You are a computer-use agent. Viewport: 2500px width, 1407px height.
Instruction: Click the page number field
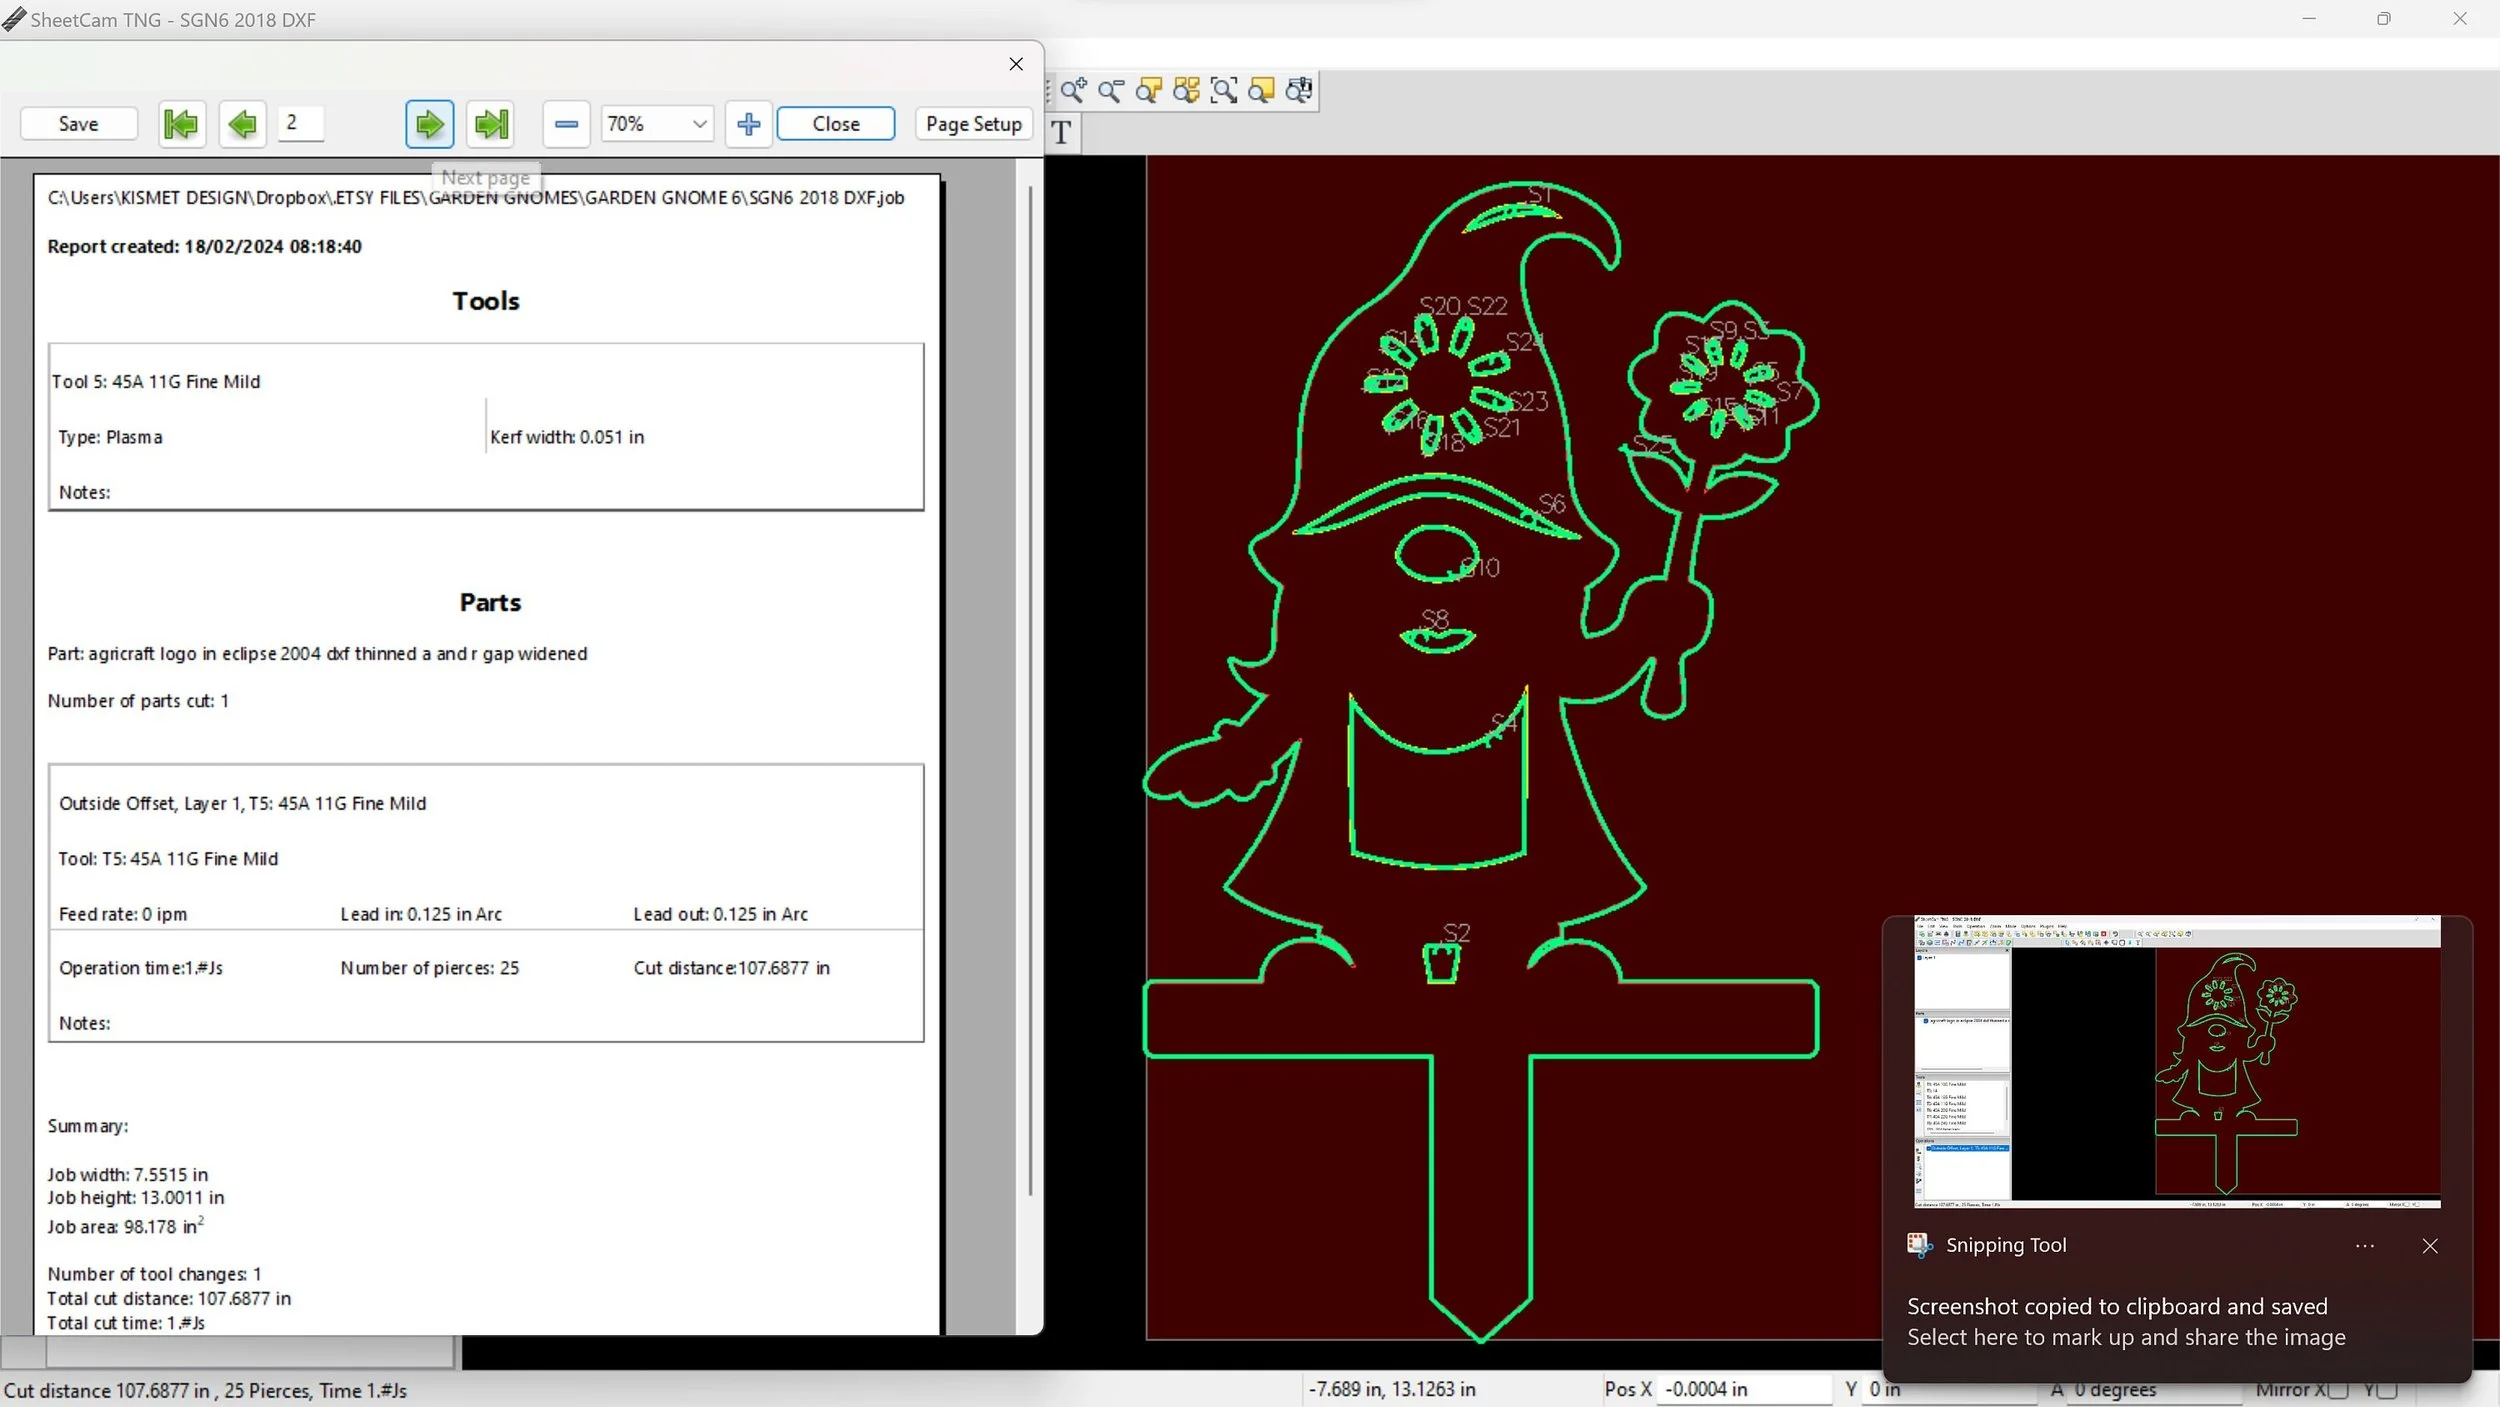click(x=300, y=123)
